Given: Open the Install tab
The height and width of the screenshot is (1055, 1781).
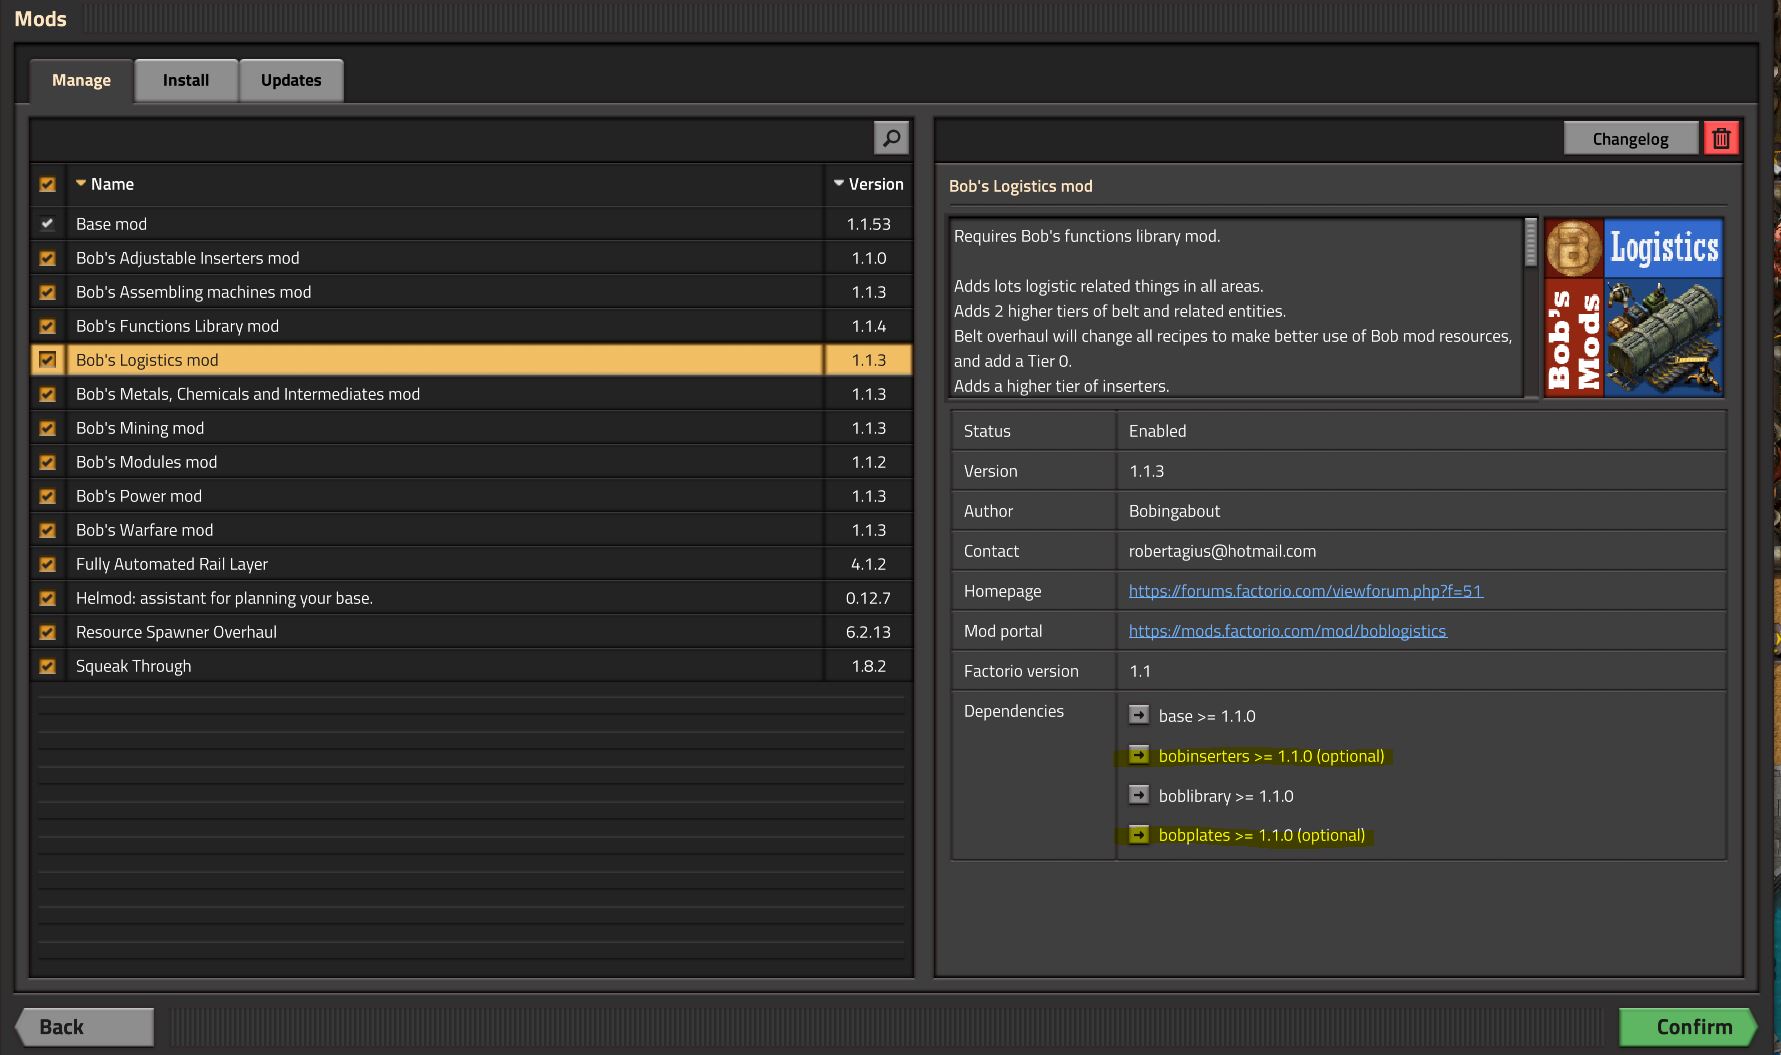Looking at the screenshot, I should tap(186, 80).
